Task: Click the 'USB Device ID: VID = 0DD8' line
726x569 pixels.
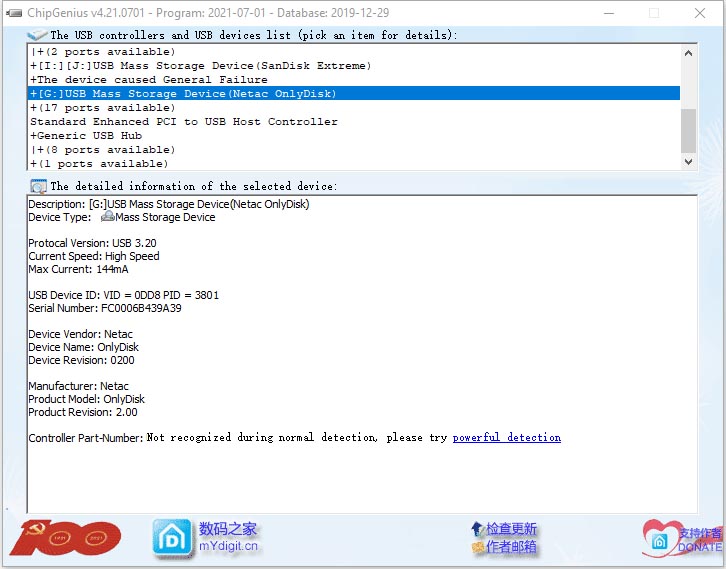Action: (123, 295)
